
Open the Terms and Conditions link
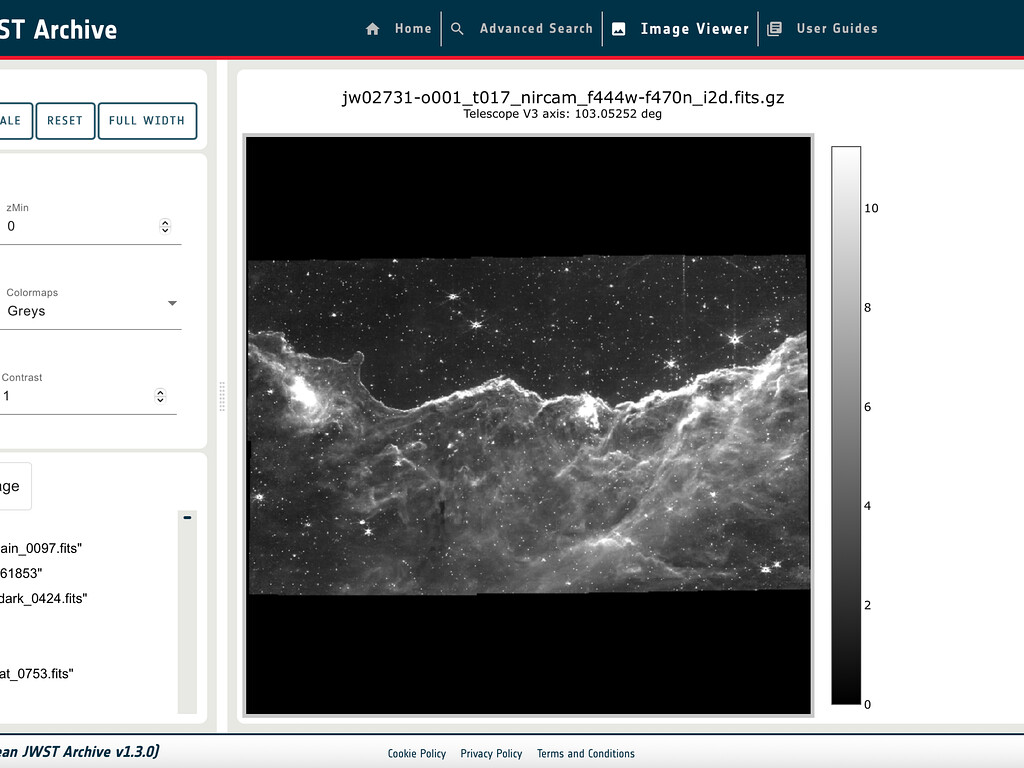coord(585,754)
